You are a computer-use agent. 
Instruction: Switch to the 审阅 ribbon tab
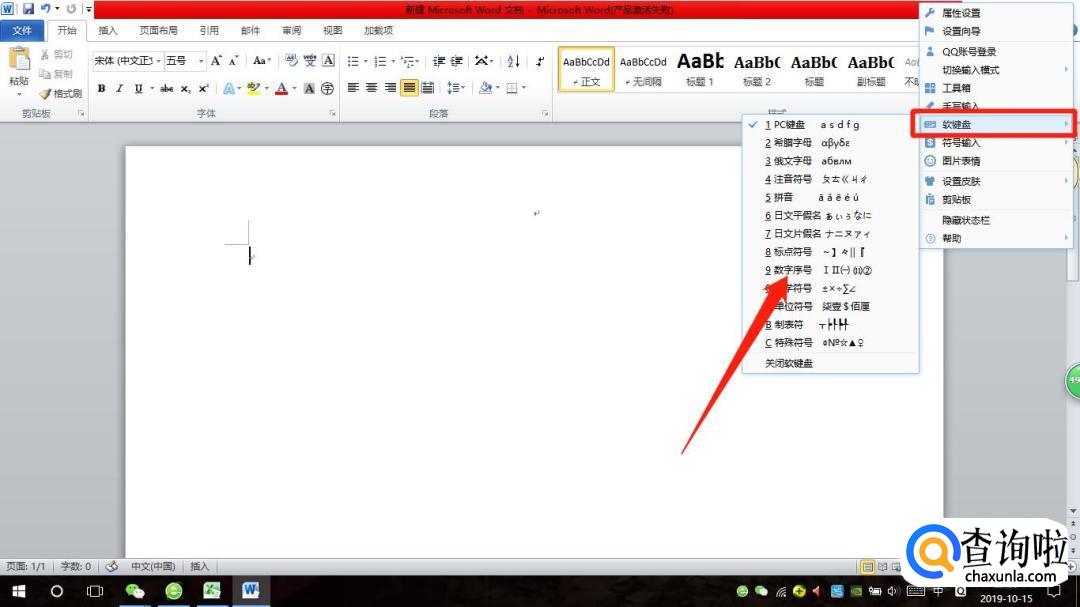point(291,30)
